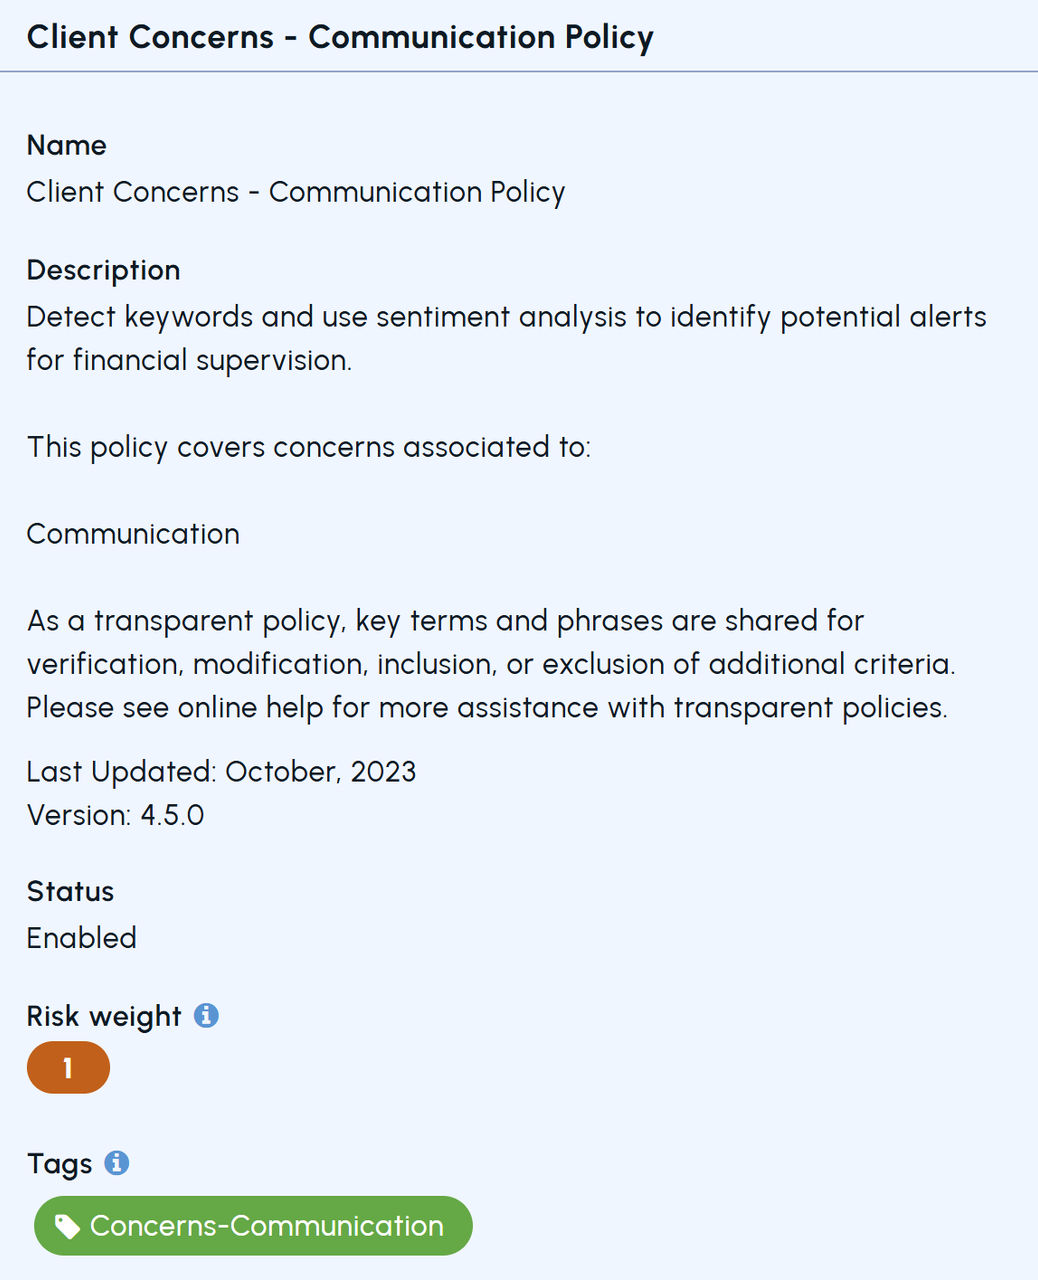
Task: Click the policy name value text
Action: (x=296, y=192)
